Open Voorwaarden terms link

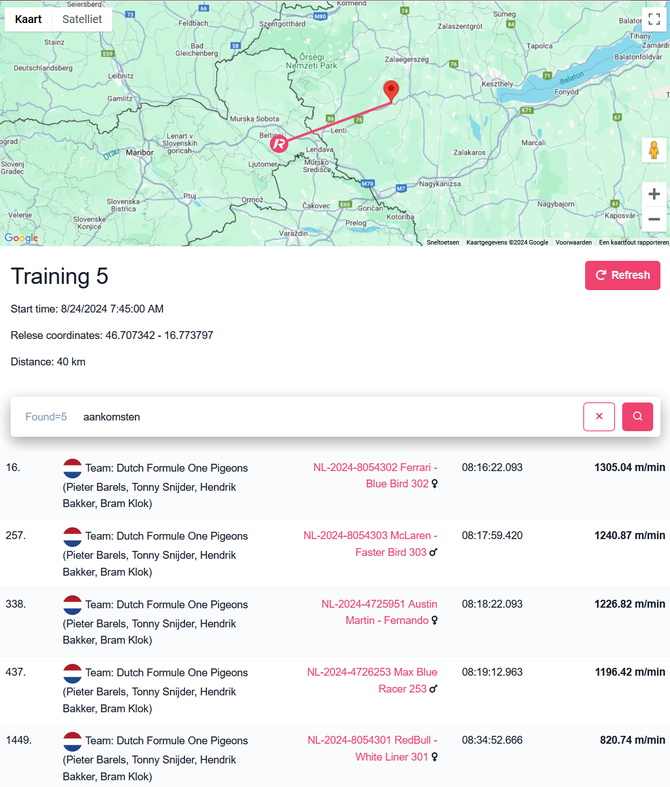click(x=574, y=242)
